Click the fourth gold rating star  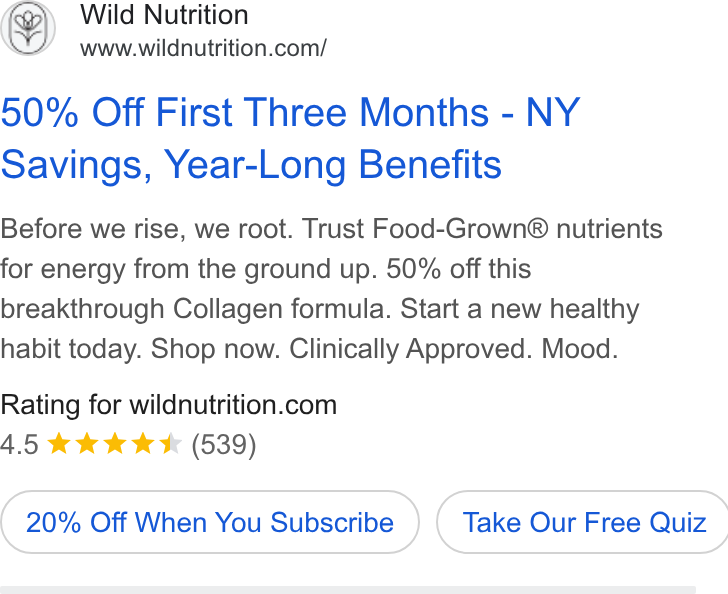pyautogui.click(x=143, y=443)
